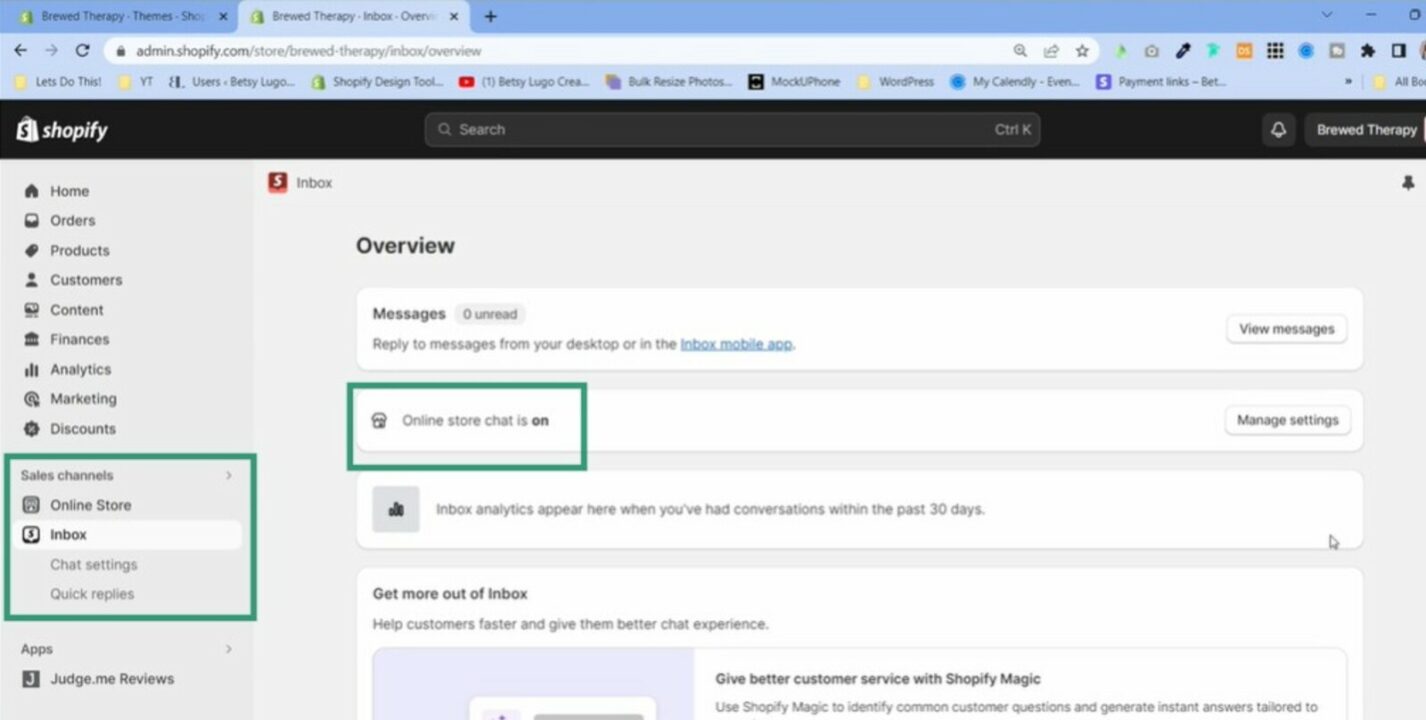Open the Inbox mobile app link
The image size is (1426, 720).
[736, 343]
